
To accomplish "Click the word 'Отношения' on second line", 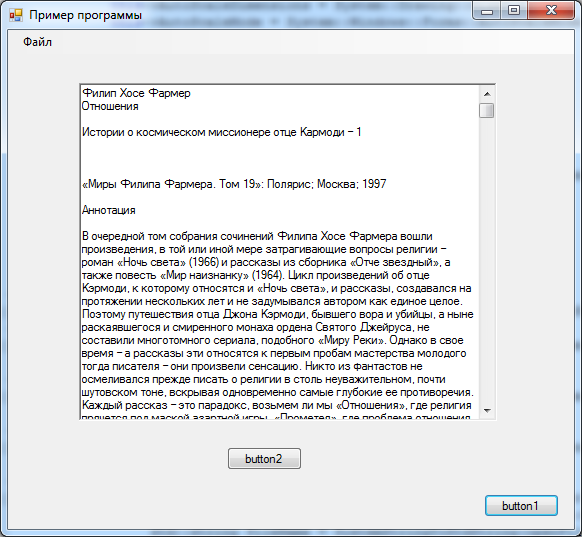I will point(110,106).
